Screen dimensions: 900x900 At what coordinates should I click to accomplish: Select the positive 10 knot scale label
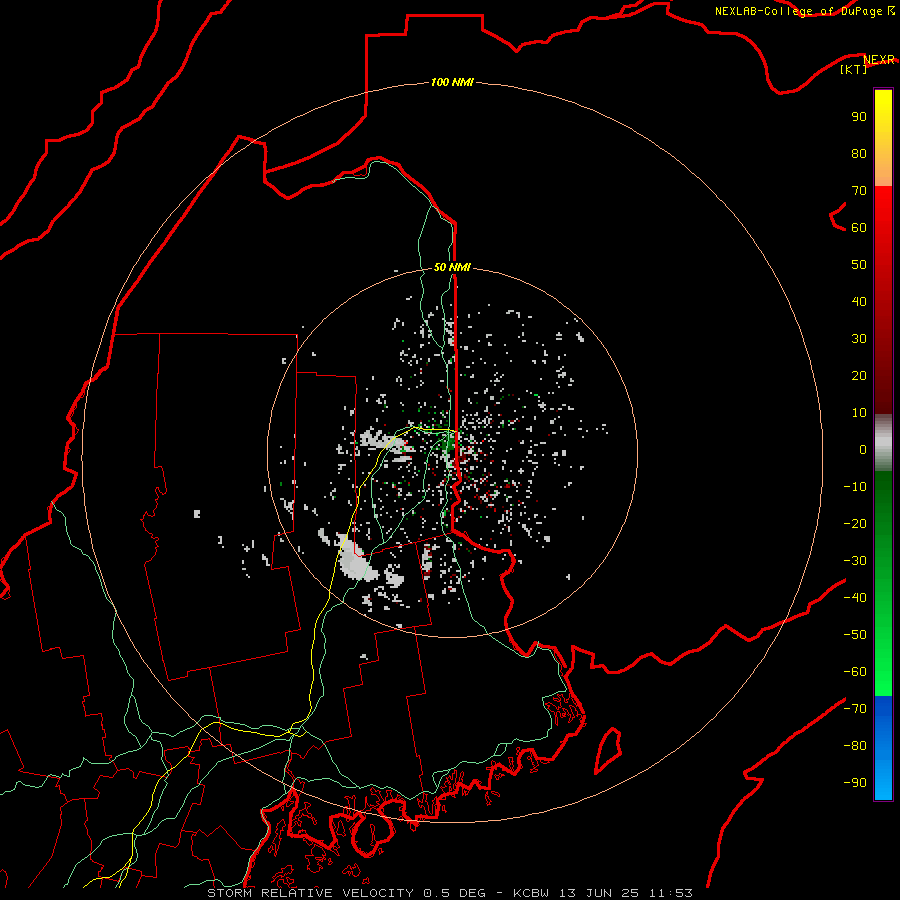point(859,413)
